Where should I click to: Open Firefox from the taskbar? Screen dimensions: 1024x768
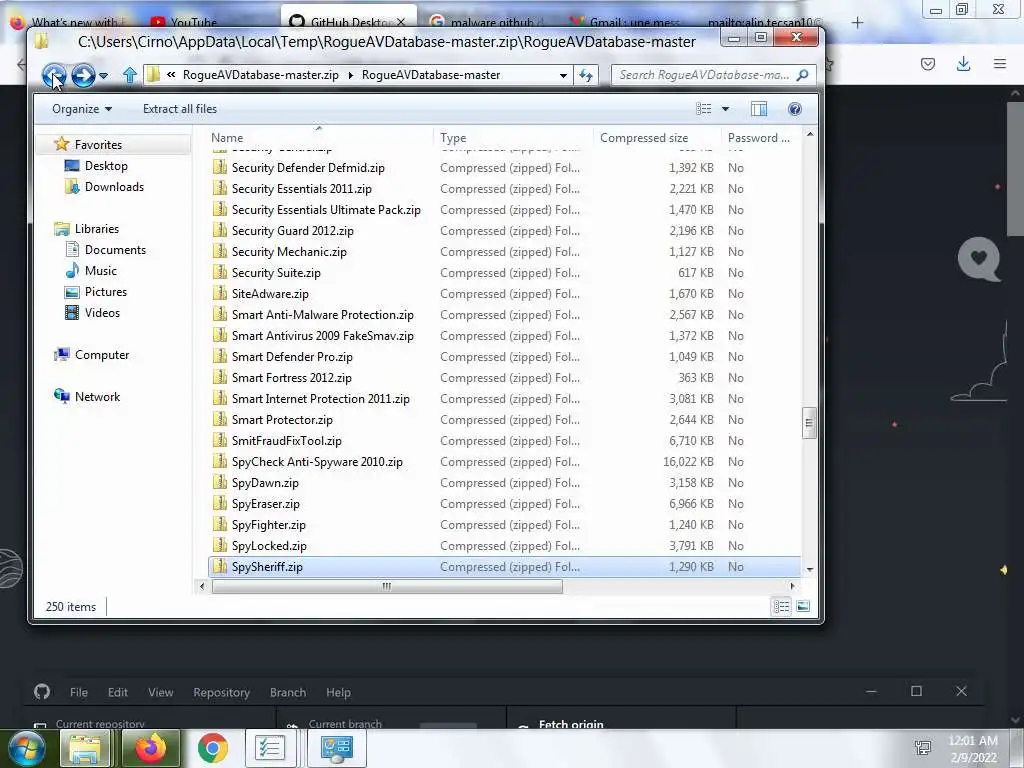(x=150, y=748)
